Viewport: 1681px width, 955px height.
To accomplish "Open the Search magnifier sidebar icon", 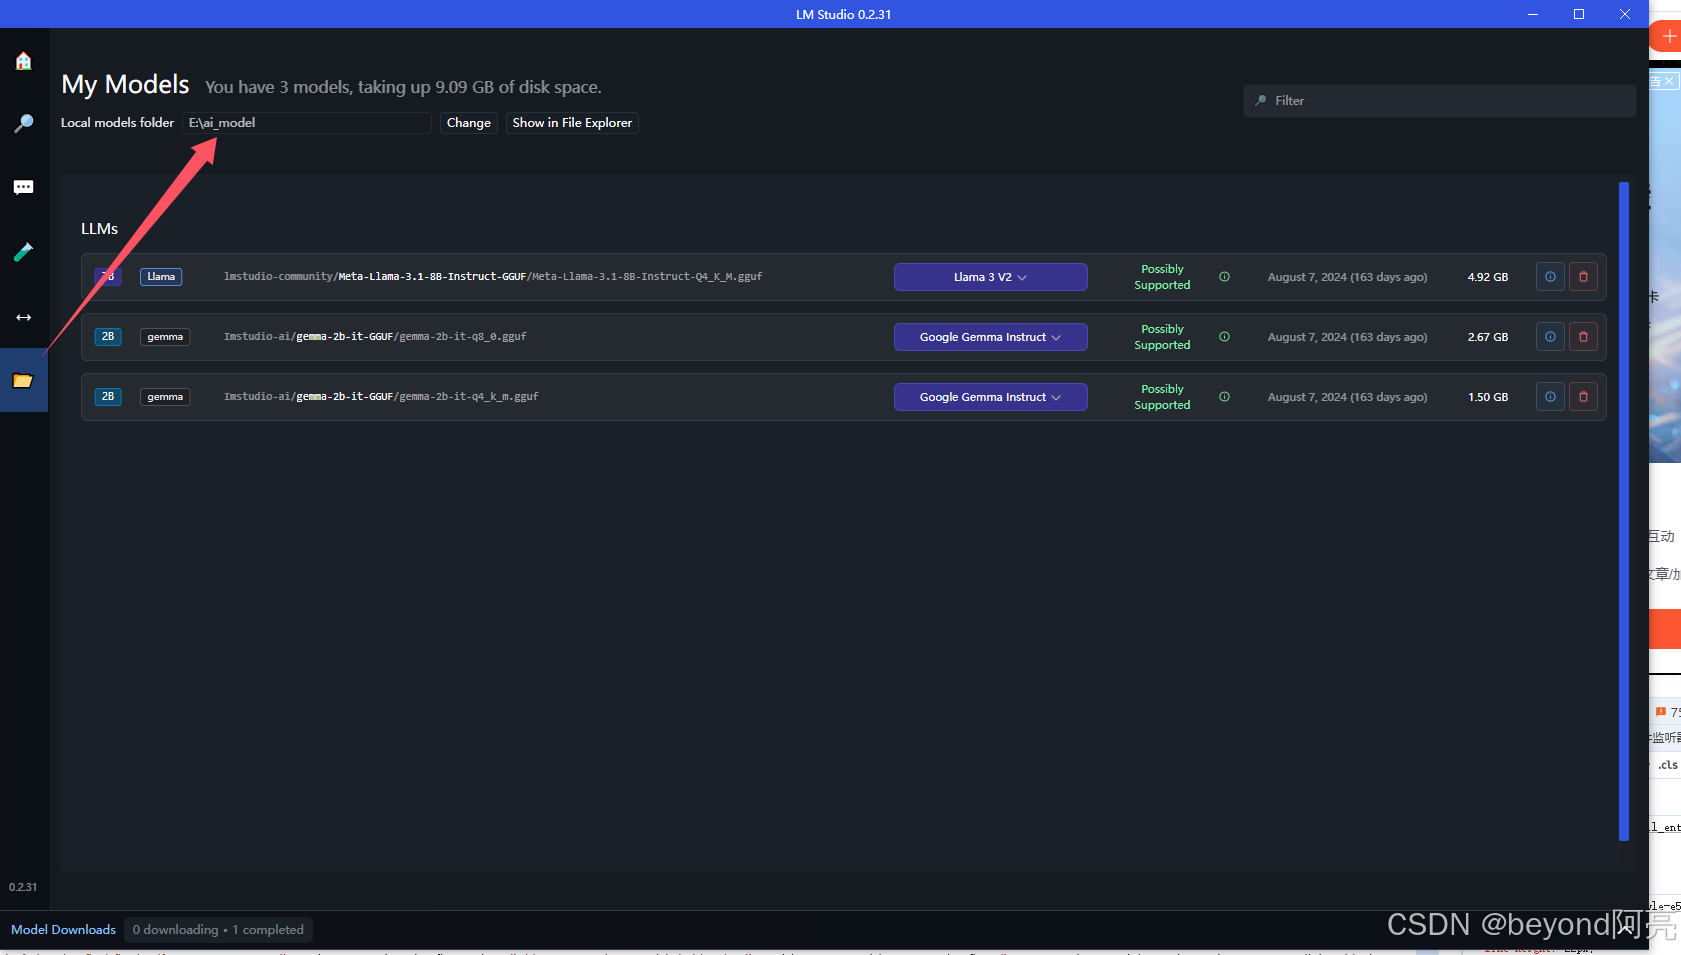I will pyautogui.click(x=24, y=123).
